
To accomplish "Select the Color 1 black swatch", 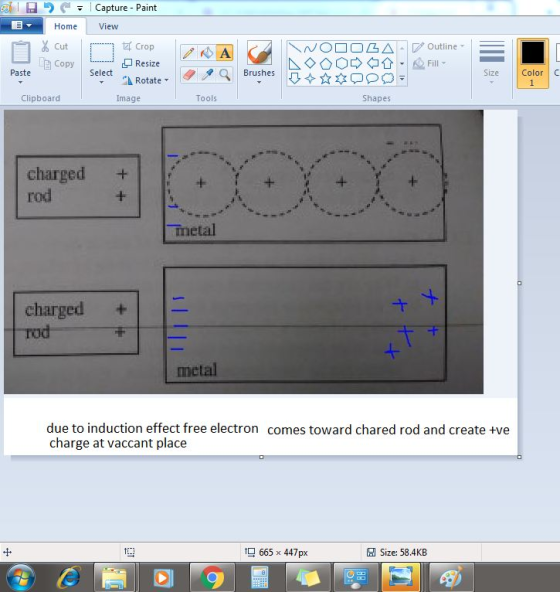I will [x=532, y=63].
